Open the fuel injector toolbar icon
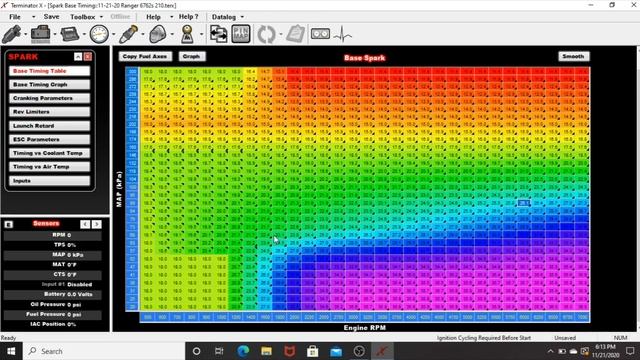The height and width of the screenshot is (360, 640). pyautogui.click(x=11, y=34)
